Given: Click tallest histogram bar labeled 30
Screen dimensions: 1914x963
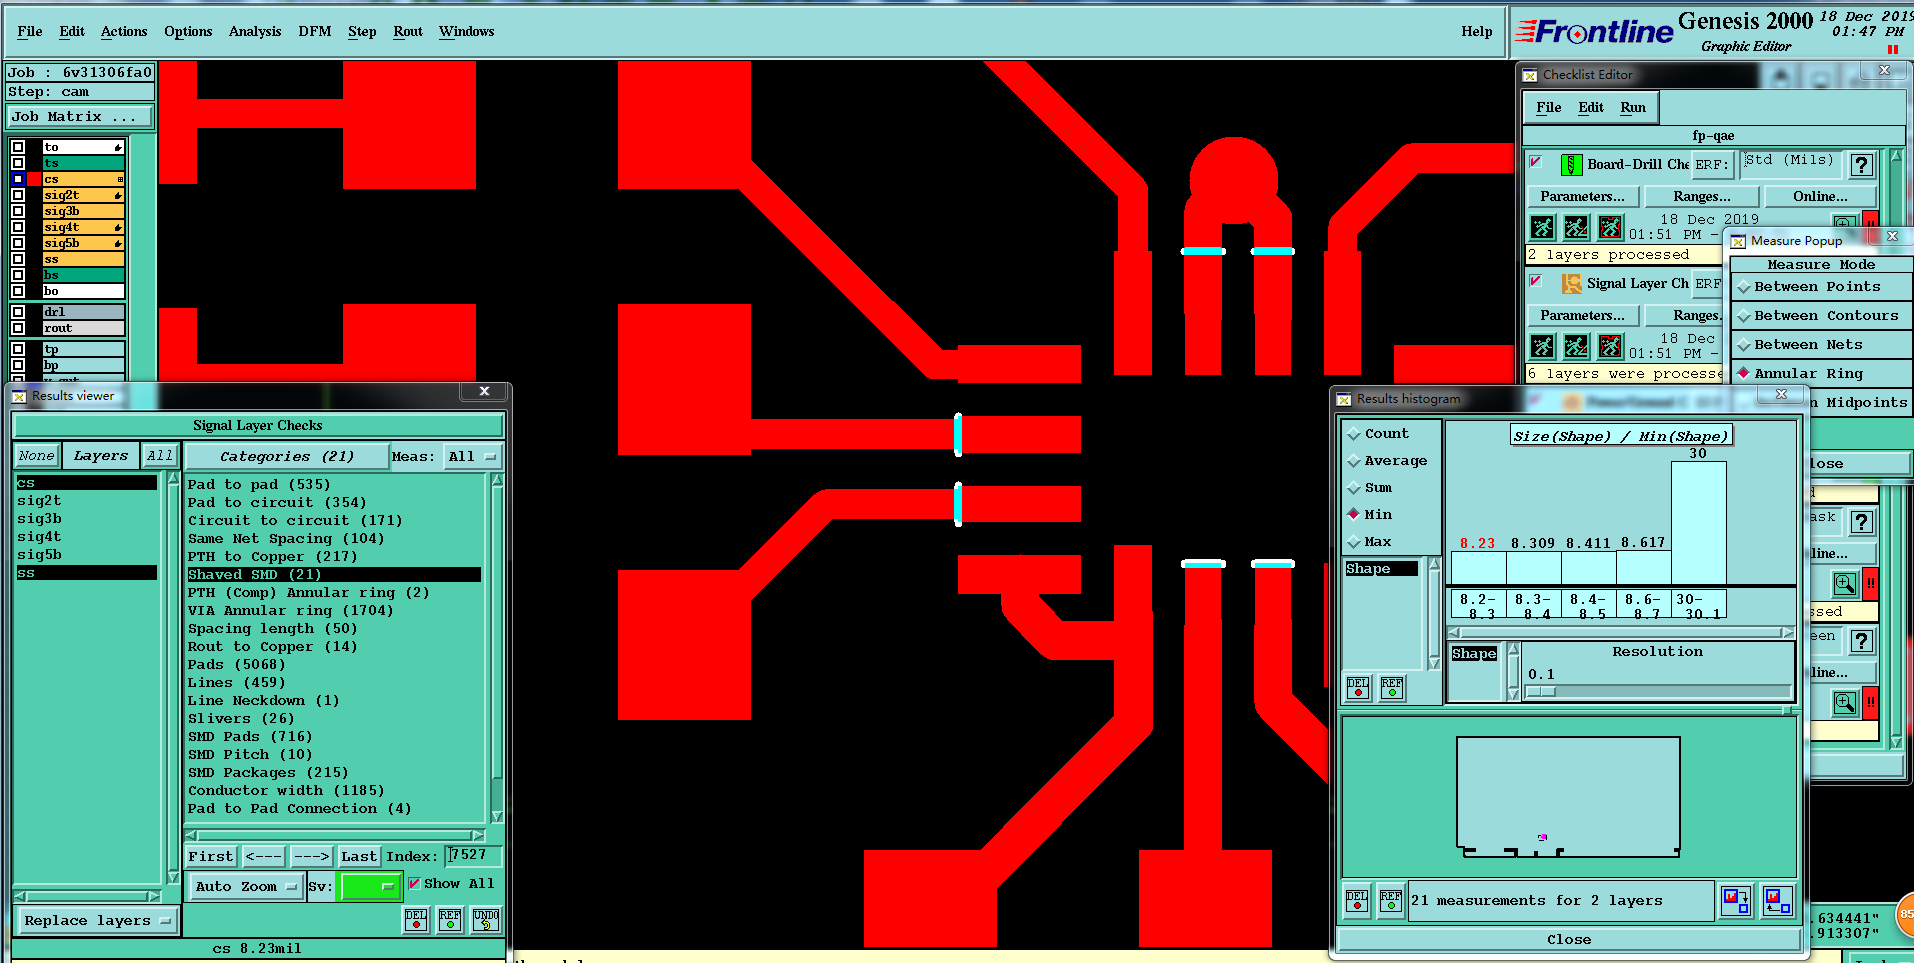Looking at the screenshot, I should (1698, 523).
